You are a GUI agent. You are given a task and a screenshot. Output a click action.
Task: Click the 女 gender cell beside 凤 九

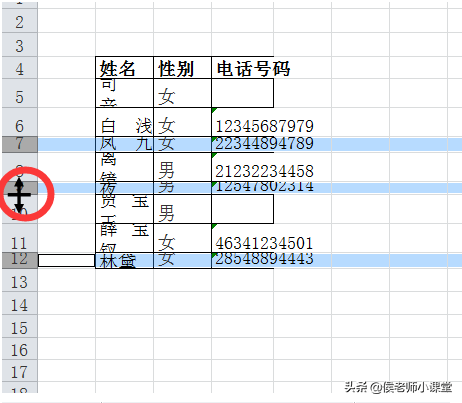182,144
